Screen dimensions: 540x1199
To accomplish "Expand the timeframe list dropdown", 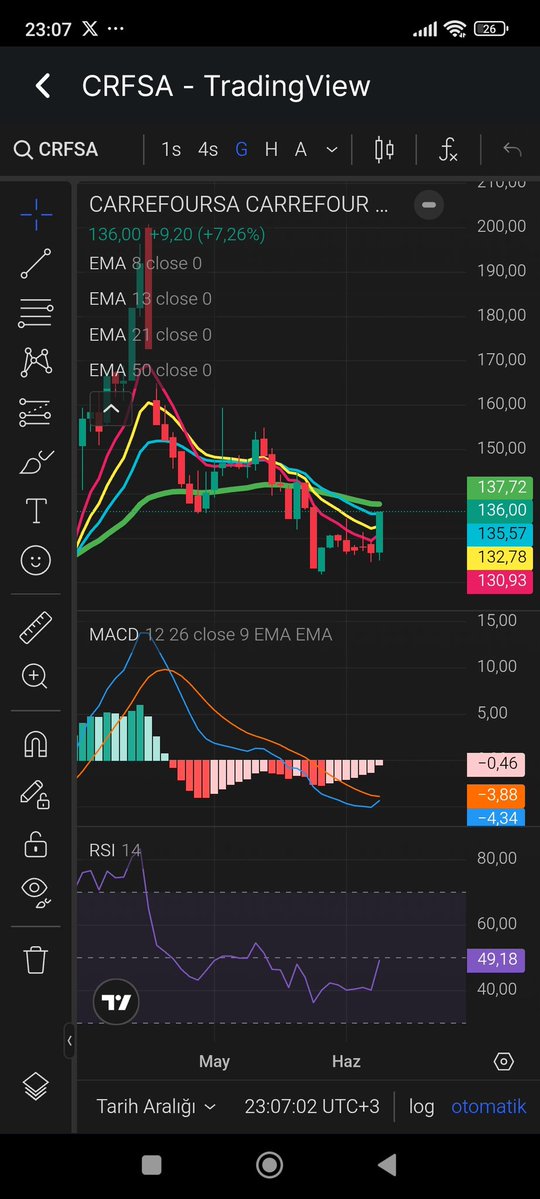I will point(332,150).
